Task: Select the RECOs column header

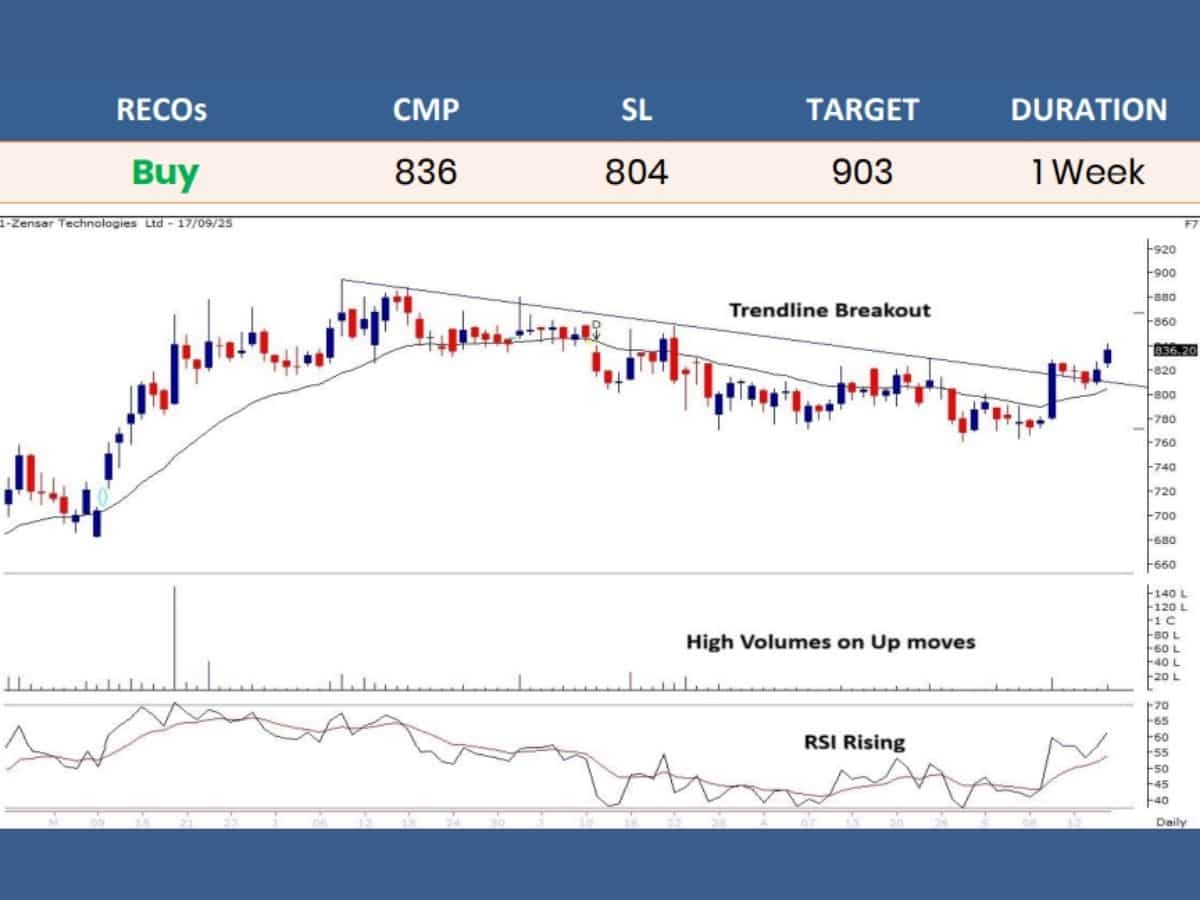Action: pyautogui.click(x=161, y=109)
